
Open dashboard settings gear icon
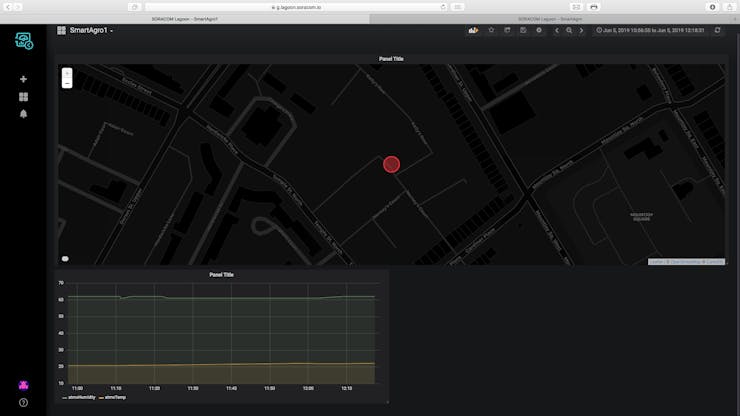(x=539, y=30)
